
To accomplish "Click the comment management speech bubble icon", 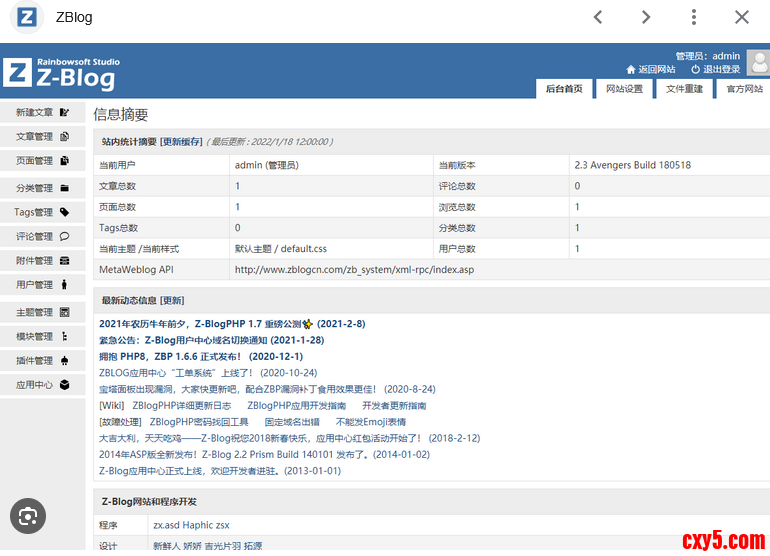I will (x=65, y=237).
